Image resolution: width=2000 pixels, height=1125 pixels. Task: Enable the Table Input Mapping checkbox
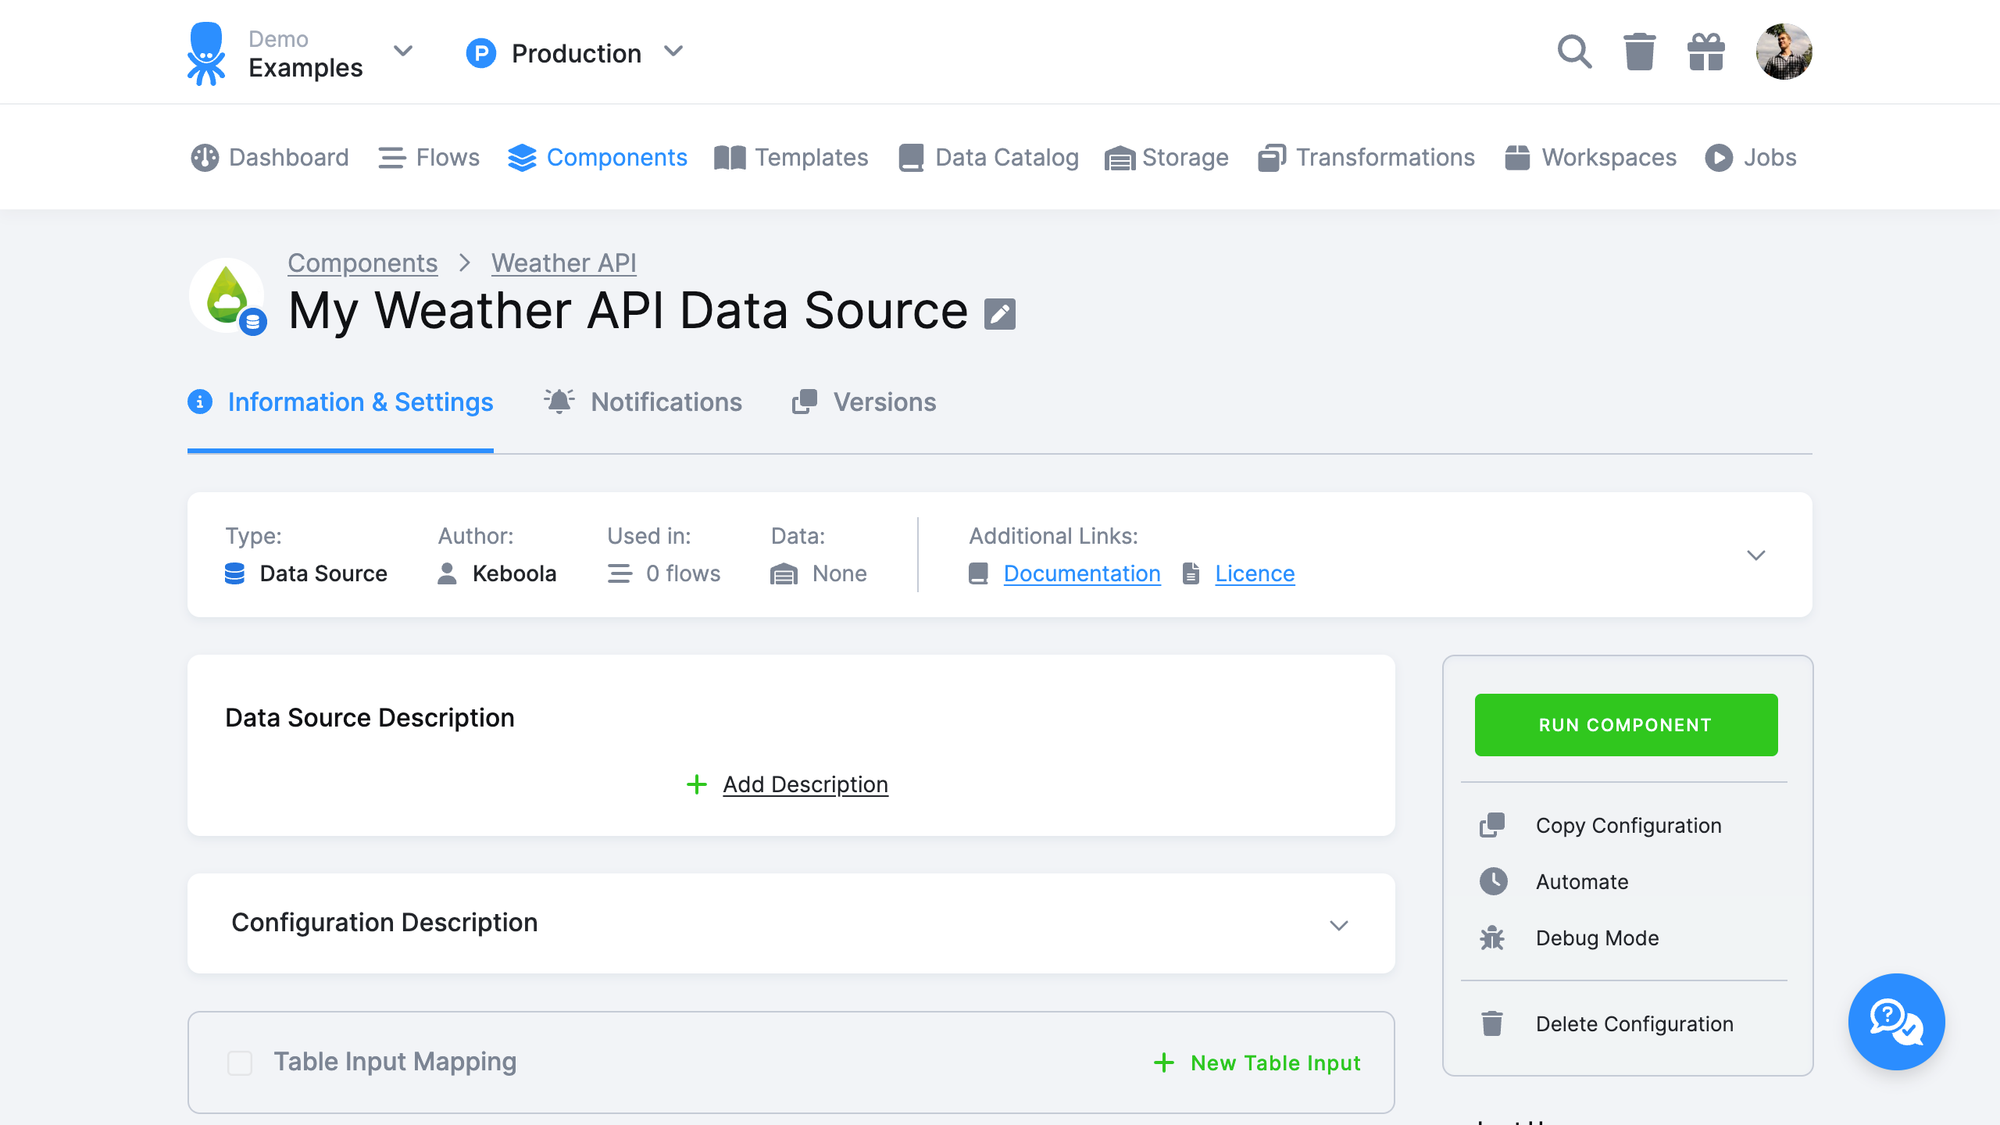click(x=239, y=1063)
